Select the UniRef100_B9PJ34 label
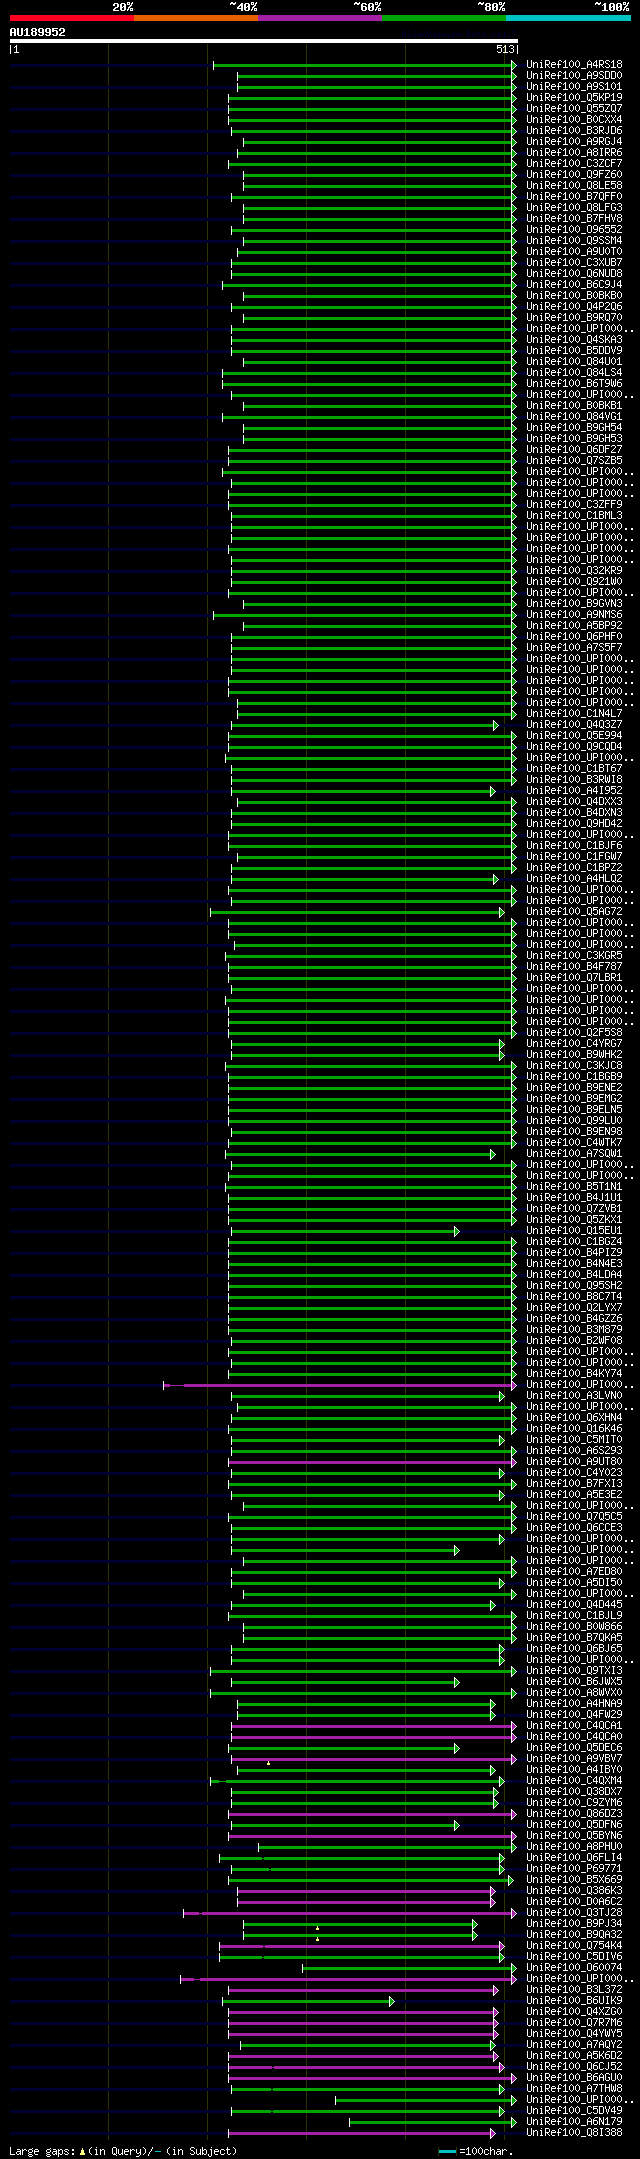640x2159 pixels. (x=574, y=1924)
